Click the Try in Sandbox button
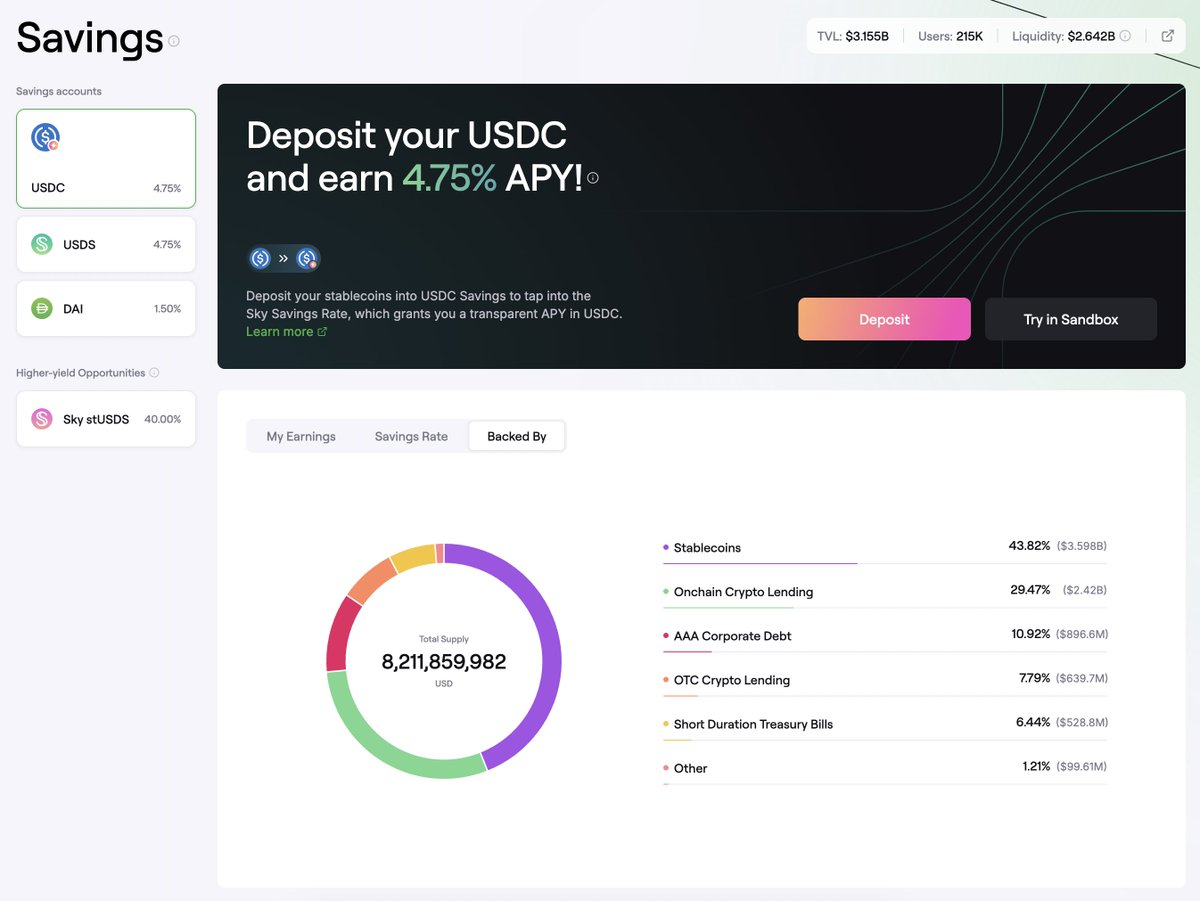Image resolution: width=1200 pixels, height=901 pixels. click(1070, 319)
